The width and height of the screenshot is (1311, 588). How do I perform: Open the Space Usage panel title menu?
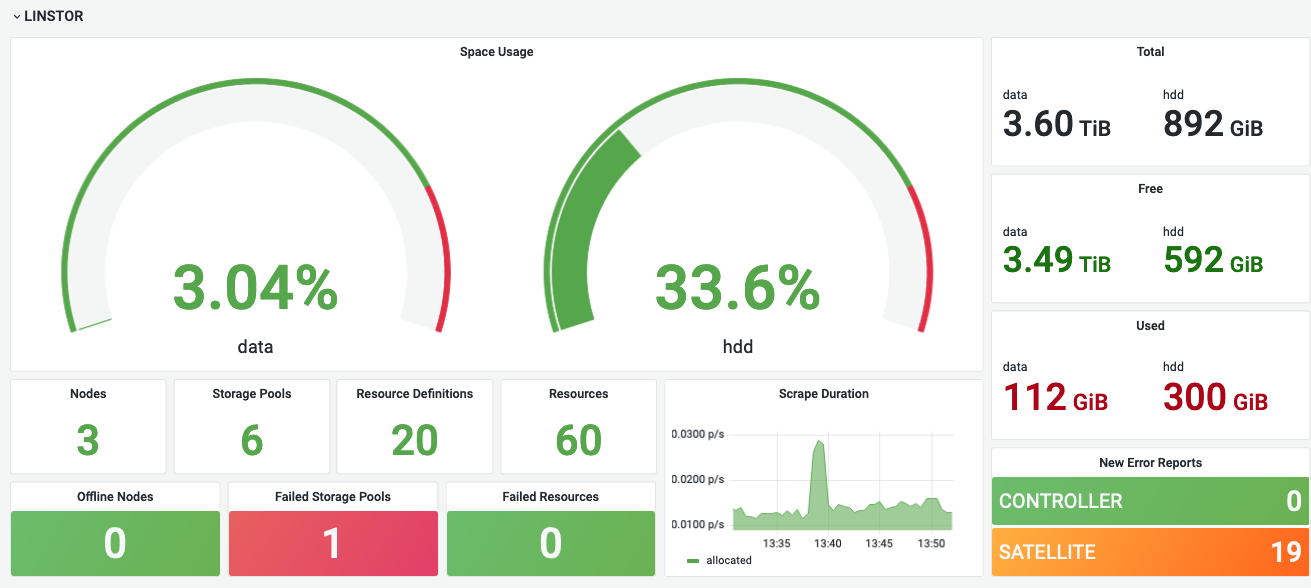click(x=496, y=52)
